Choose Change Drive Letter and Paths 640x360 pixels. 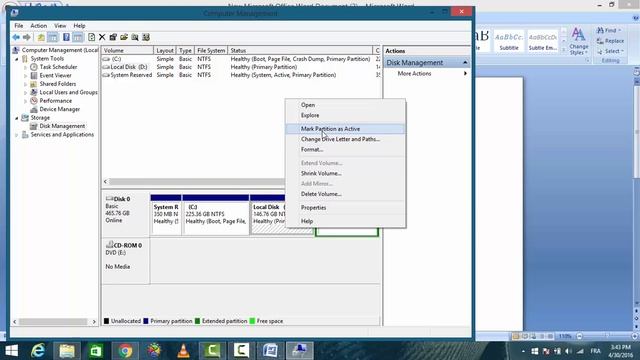click(x=345, y=139)
